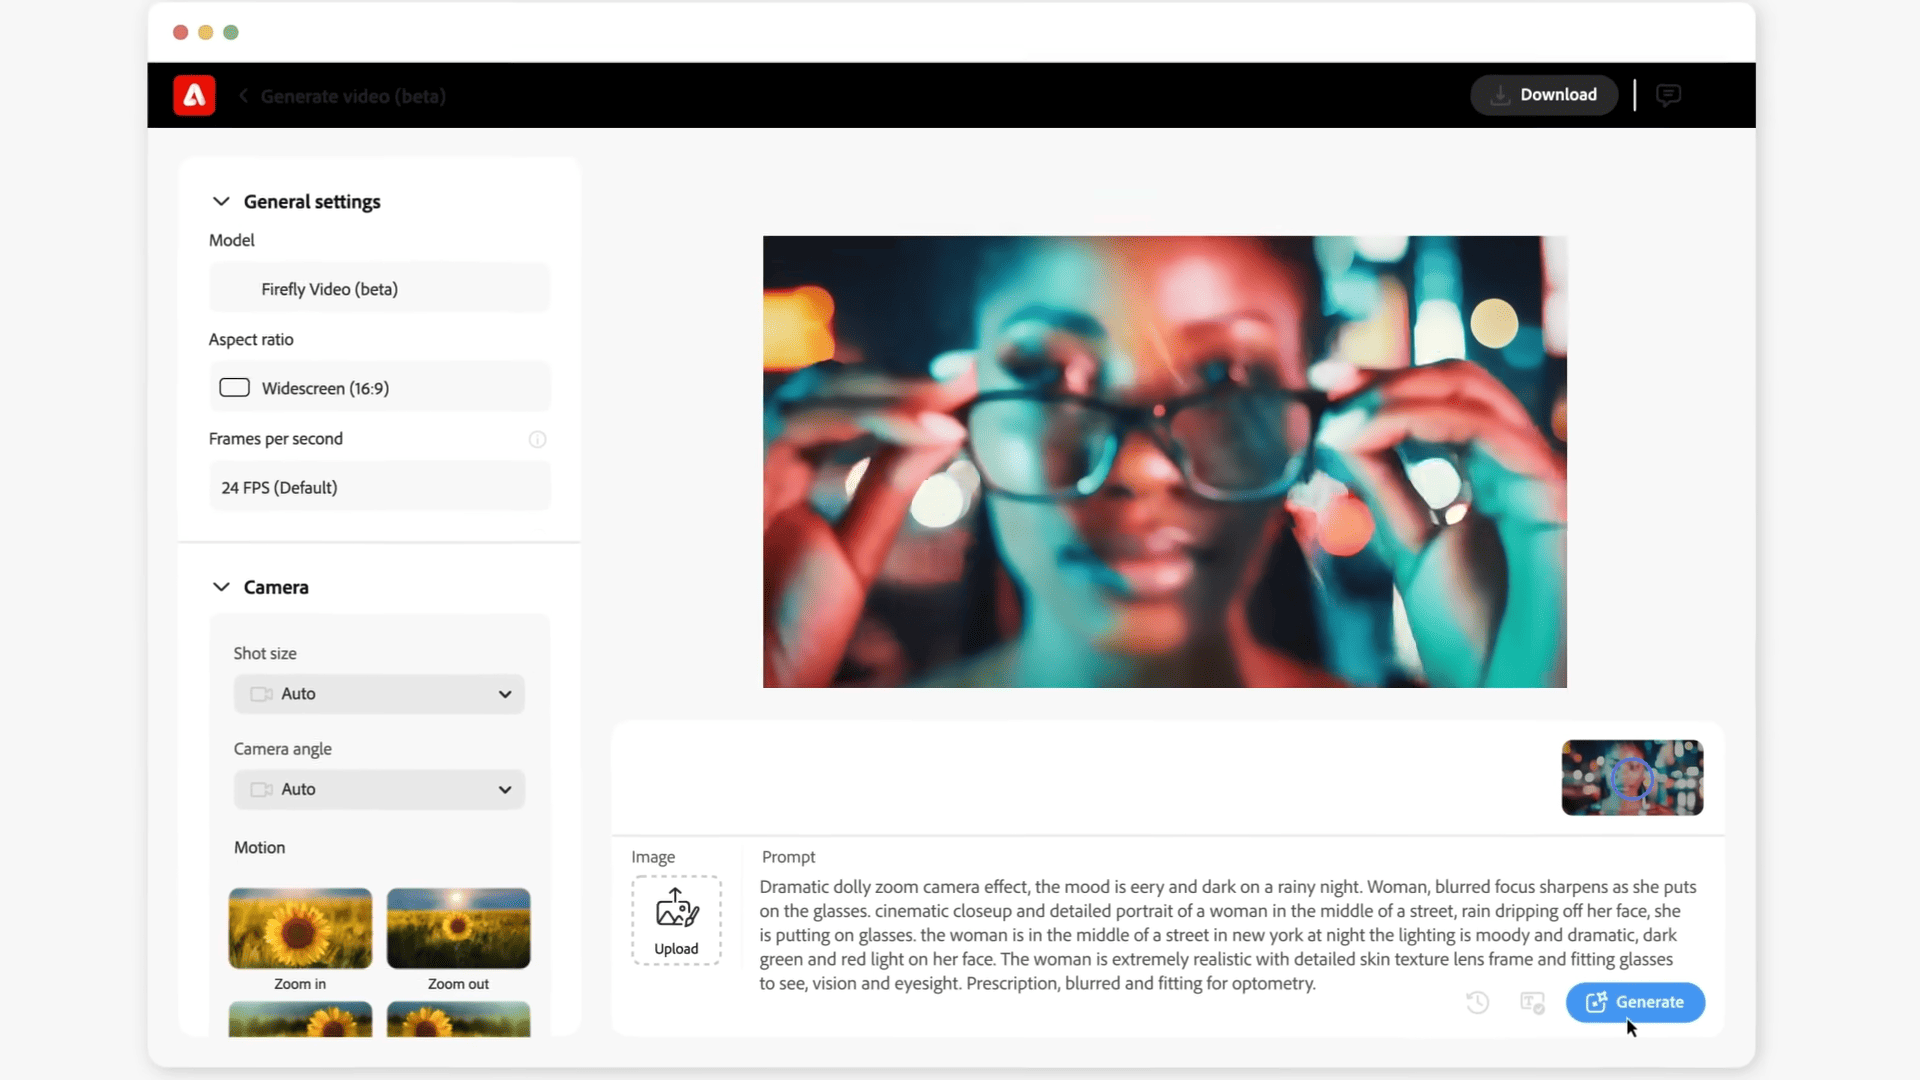
Task: Click the generated video thumbnail
Action: pos(1633,777)
